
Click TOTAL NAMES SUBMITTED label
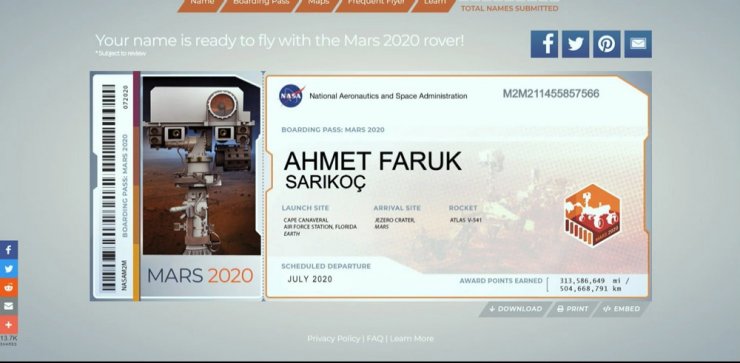510,8
